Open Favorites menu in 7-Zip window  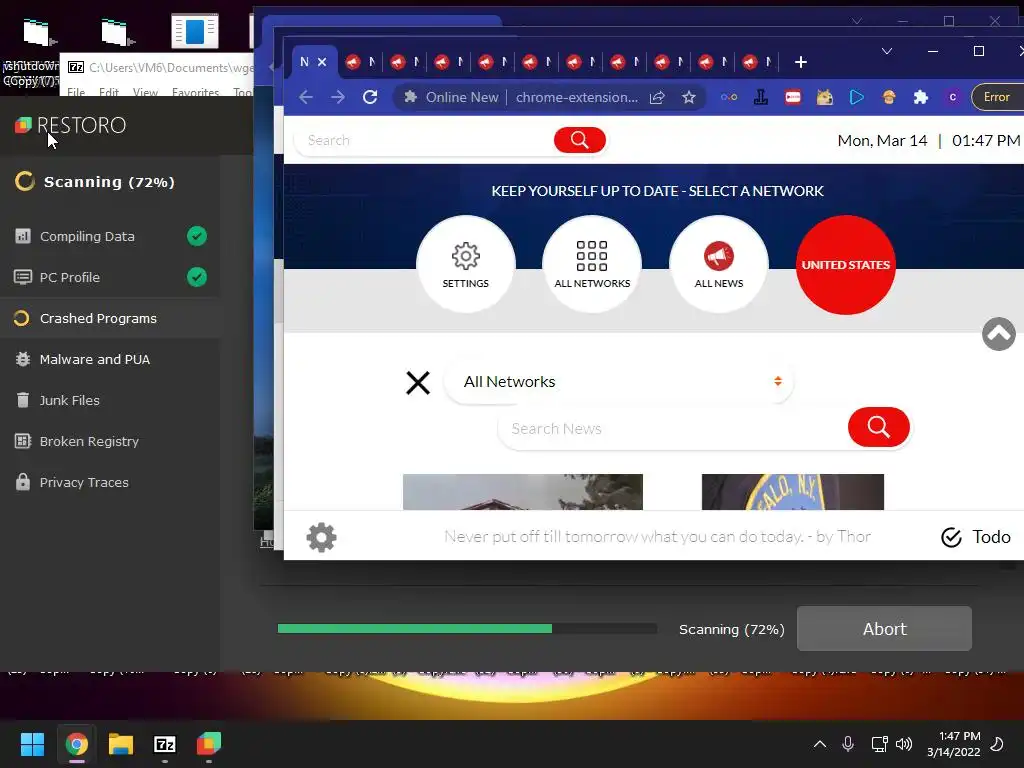tap(195, 92)
